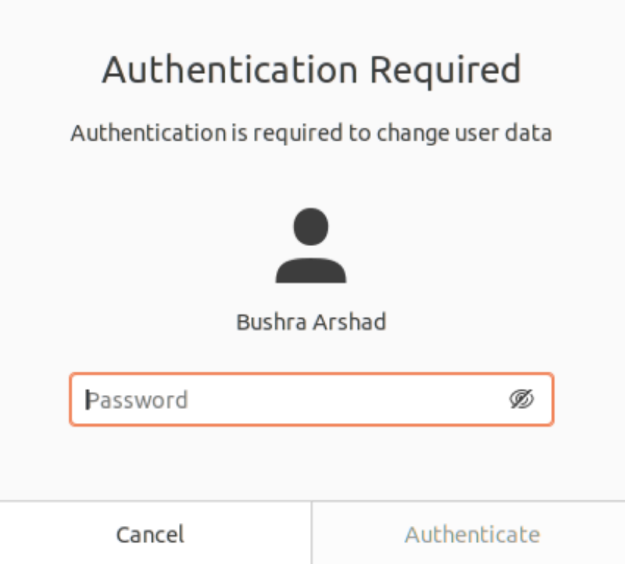The width and height of the screenshot is (625, 564).
Task: Click the text about changing user data
Action: 311,132
